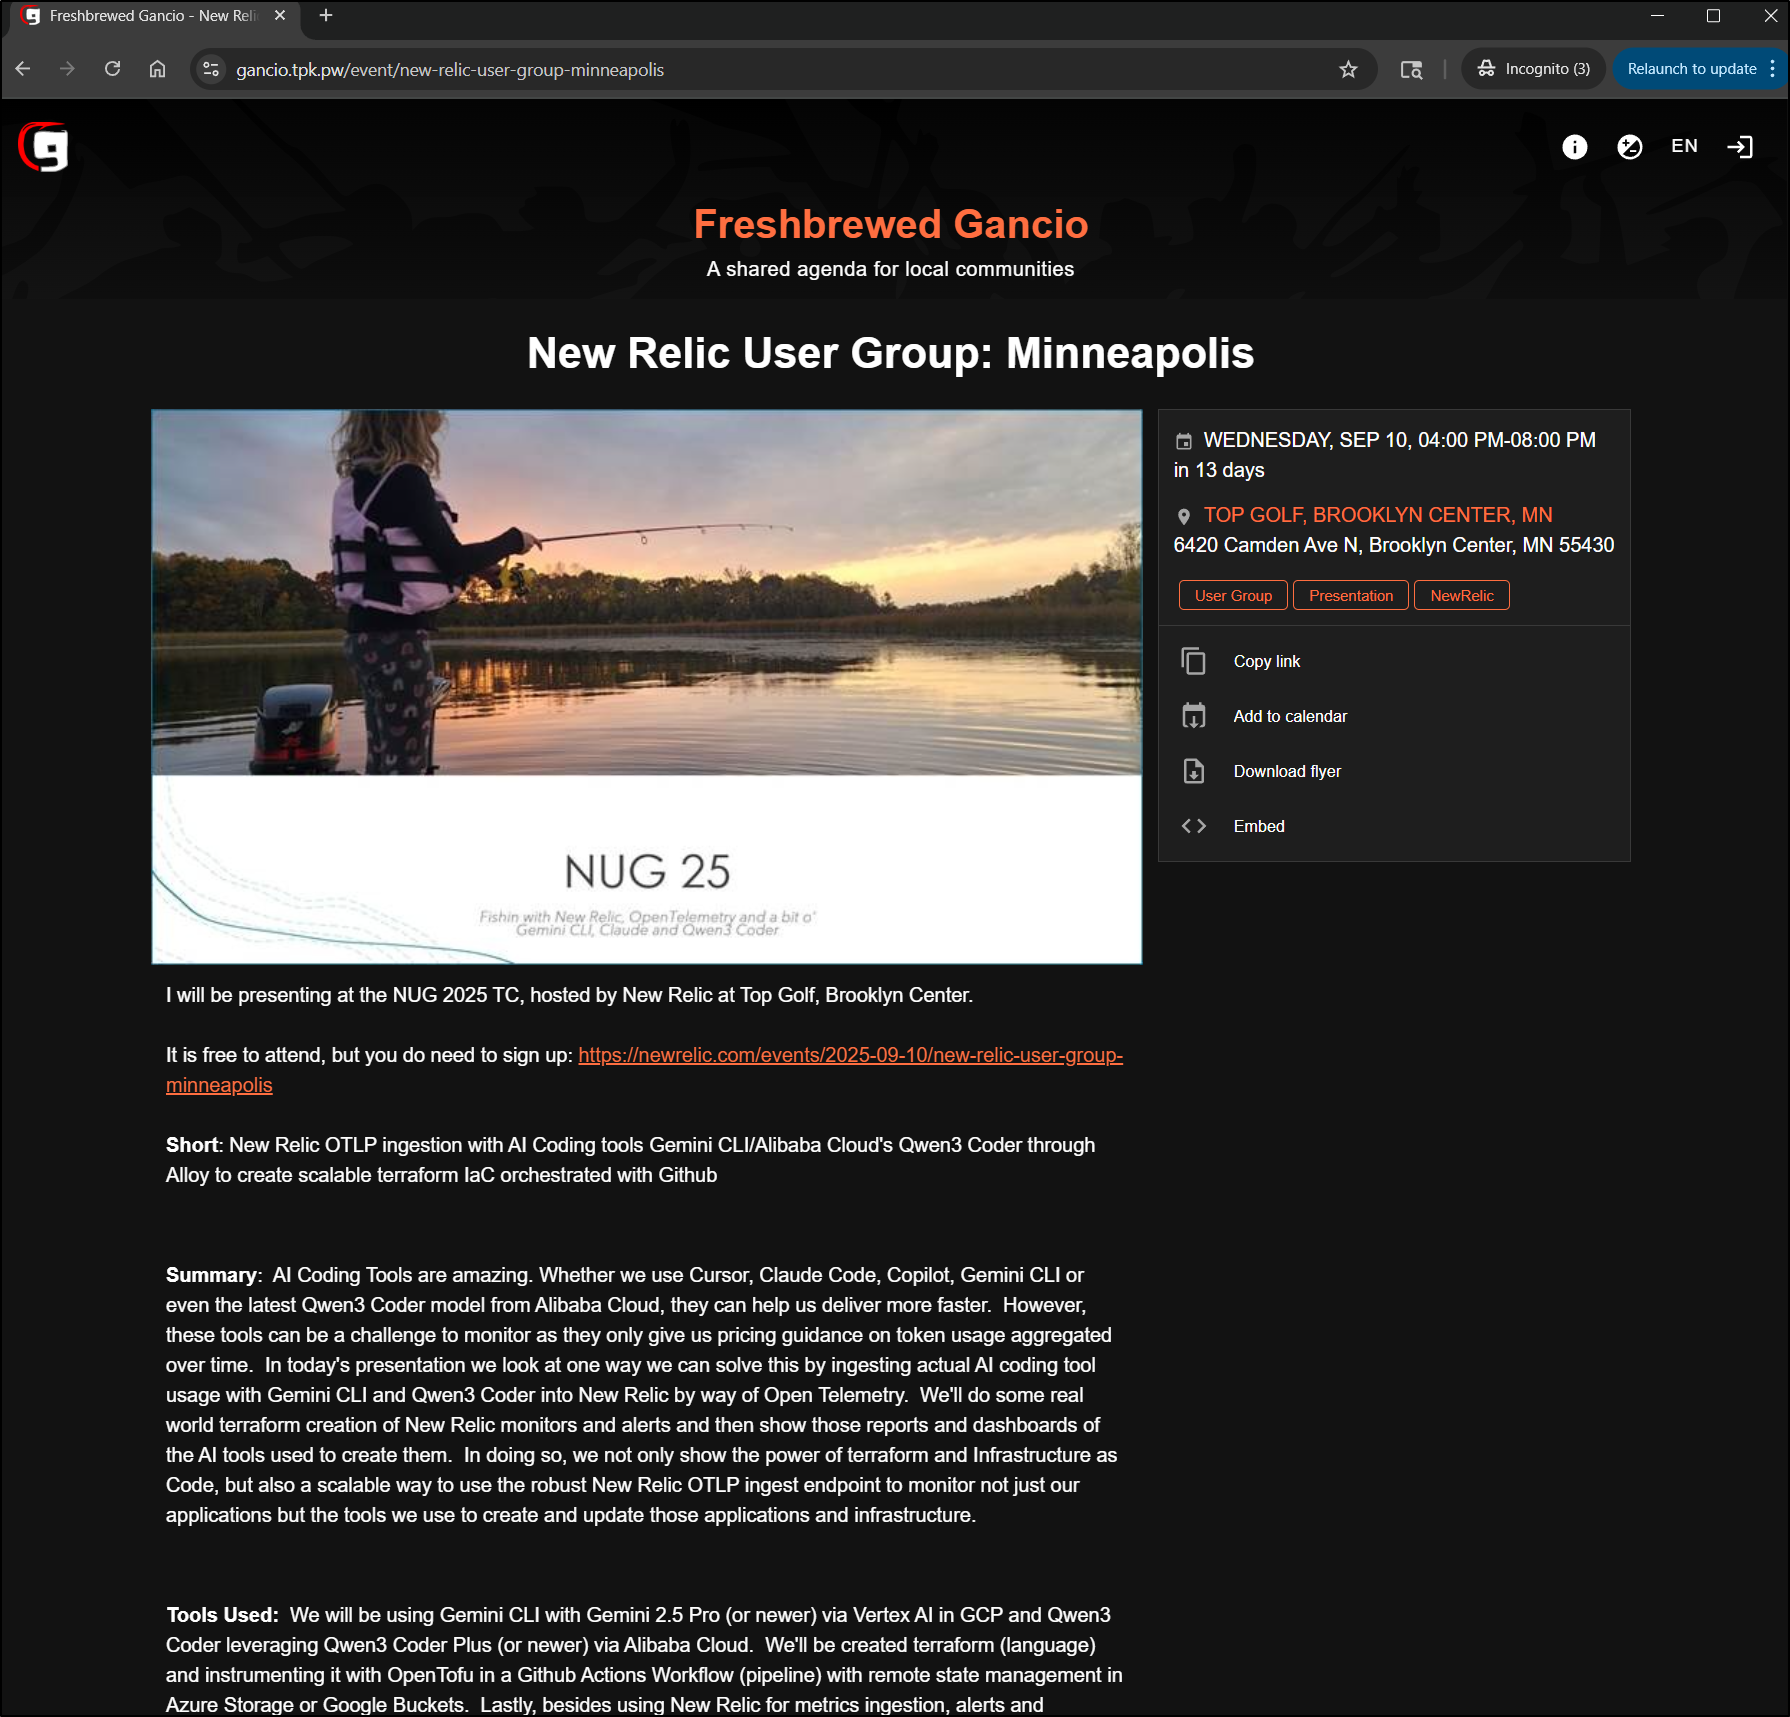Click the Add to calendar icon
This screenshot has width=1790, height=1717.
1193,716
